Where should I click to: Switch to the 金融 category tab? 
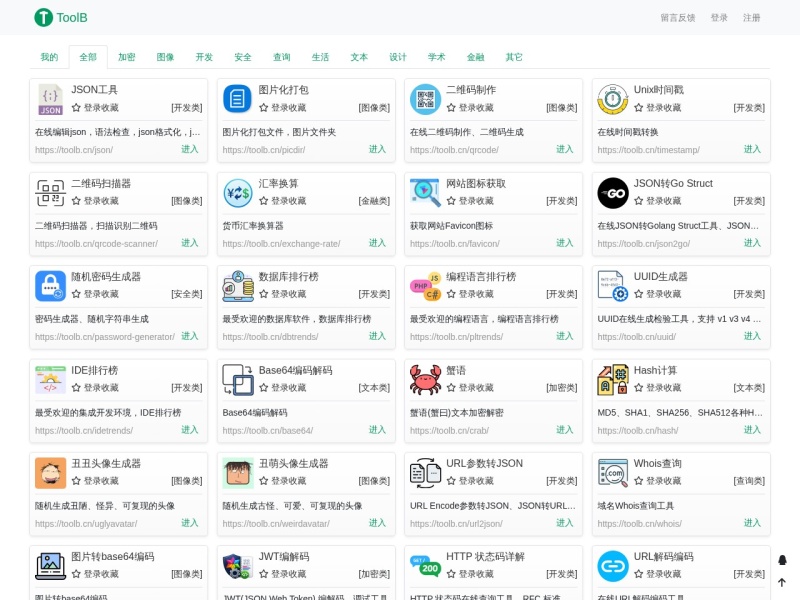point(476,57)
